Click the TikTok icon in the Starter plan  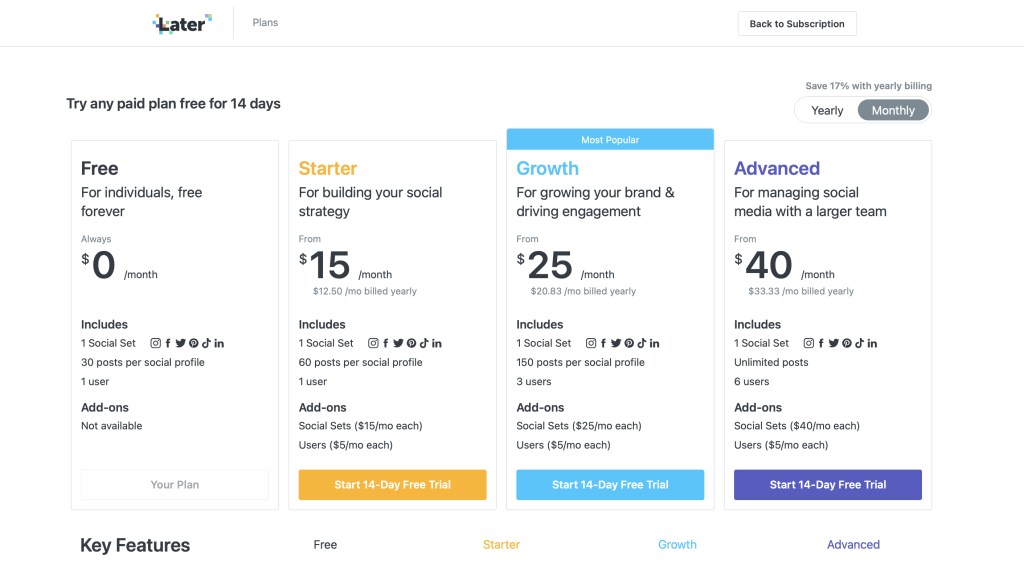click(x=424, y=343)
